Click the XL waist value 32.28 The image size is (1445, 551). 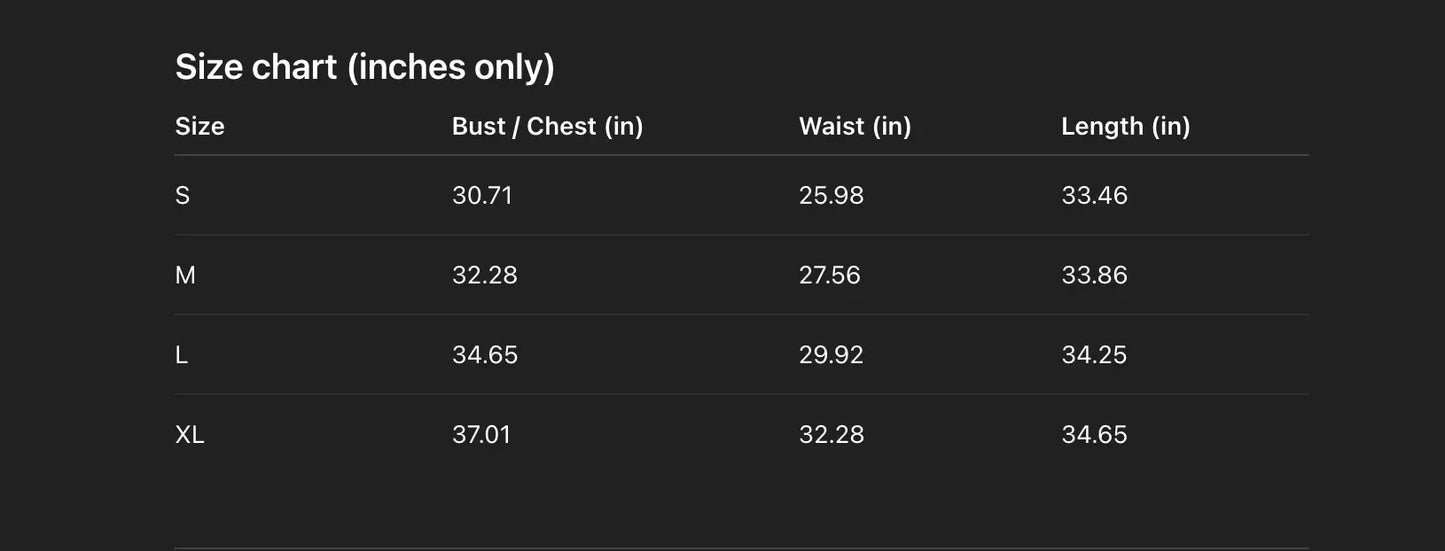click(831, 435)
